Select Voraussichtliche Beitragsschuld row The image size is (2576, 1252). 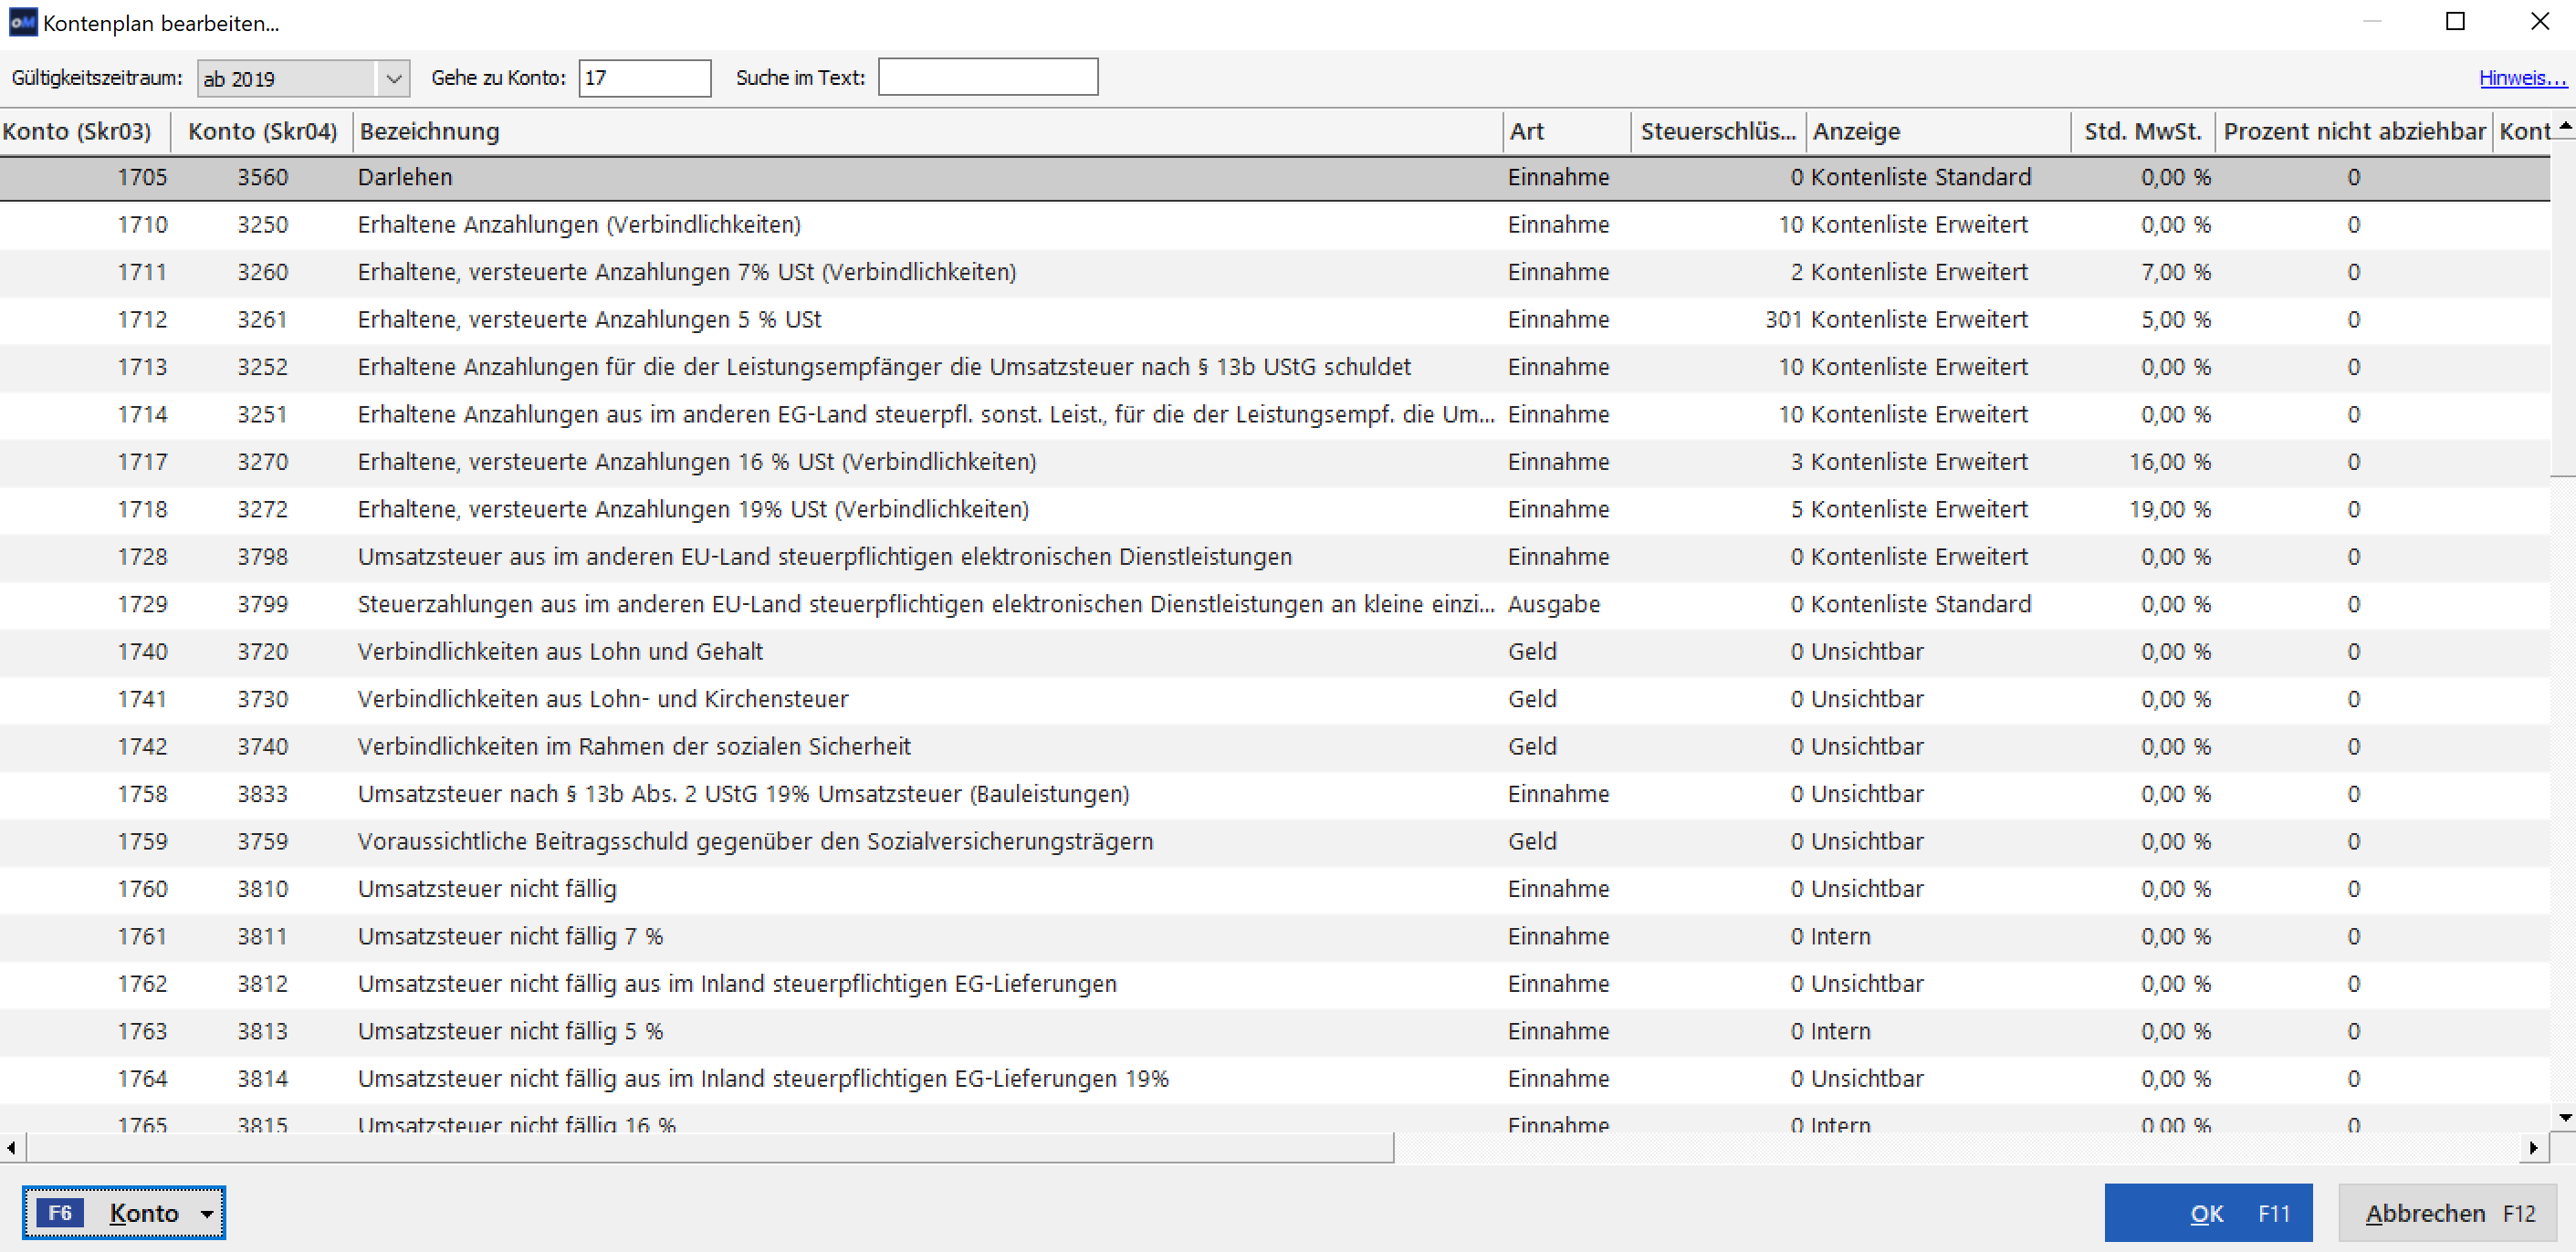point(1274,842)
